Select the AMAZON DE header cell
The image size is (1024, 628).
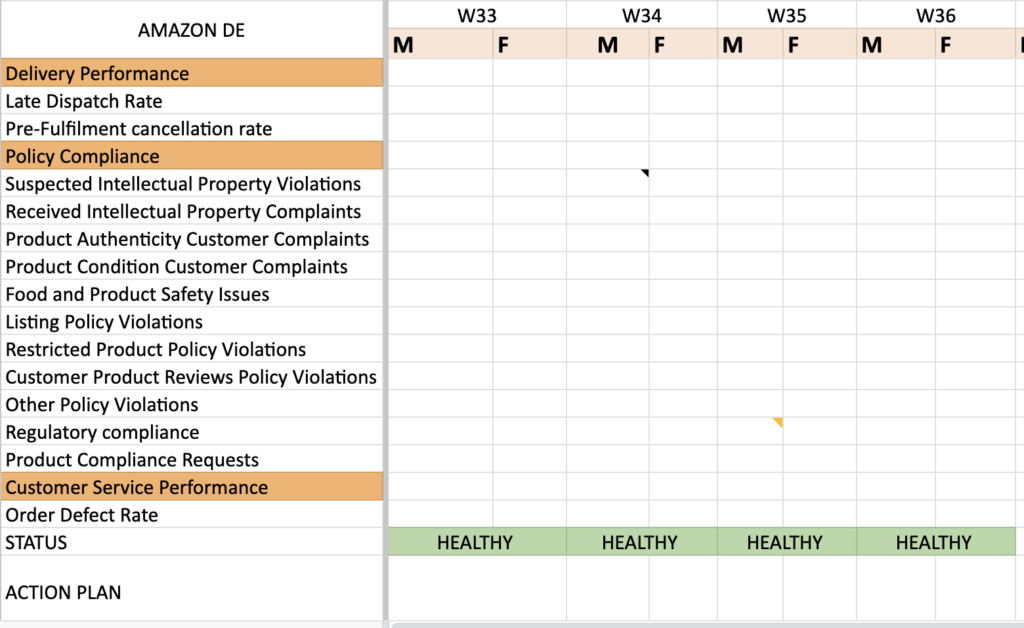point(191,30)
